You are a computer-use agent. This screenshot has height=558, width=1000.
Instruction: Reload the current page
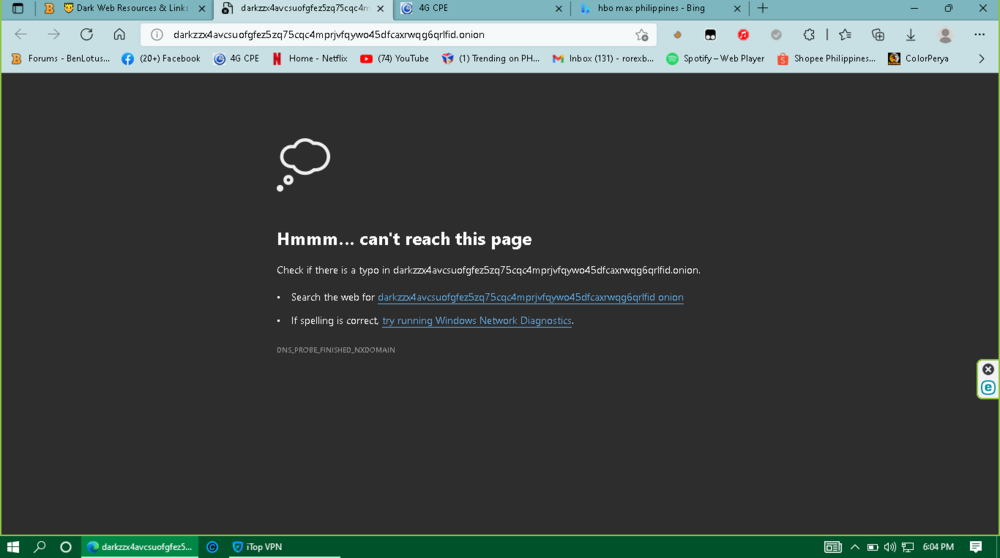(87, 34)
